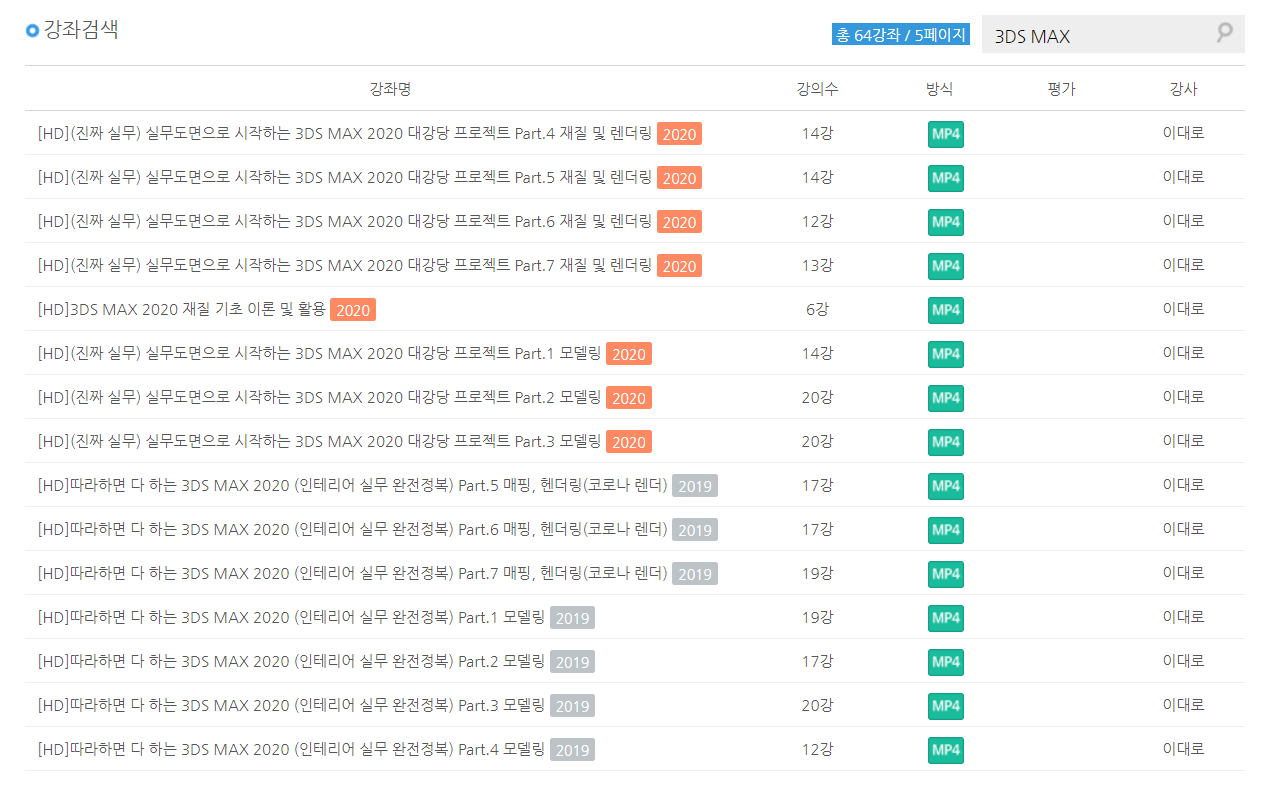Image resolution: width=1263 pixels, height=790 pixels.
Task: Click MP4 badge for Part.7 재질 및 렌더링 course
Action: (x=946, y=266)
